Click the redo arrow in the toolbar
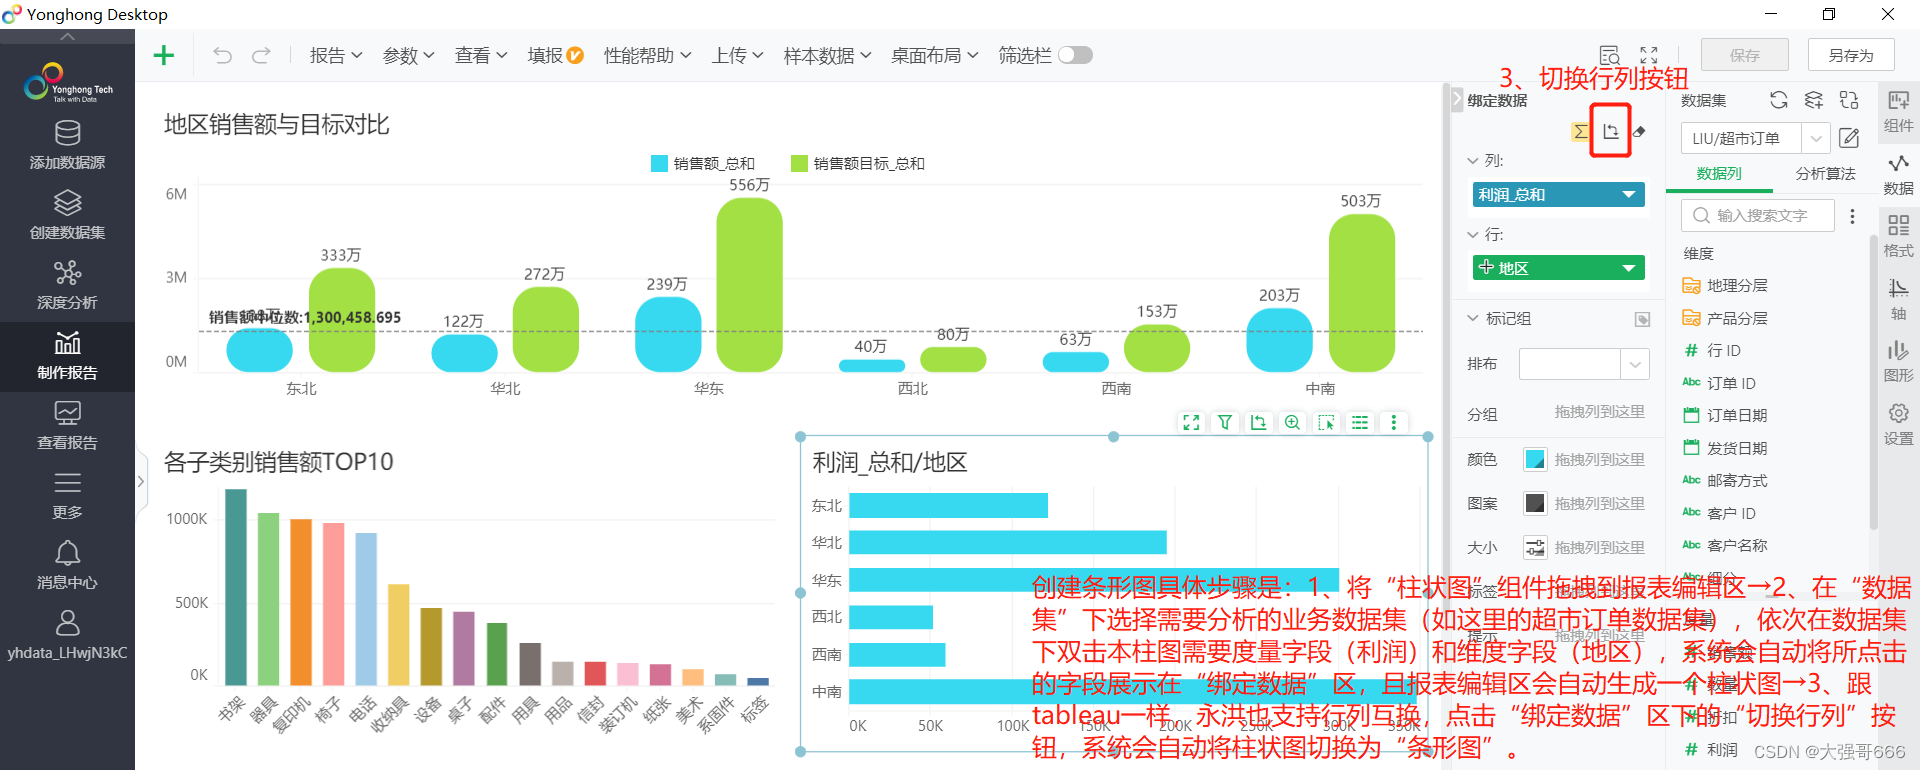1920x770 pixels. [261, 55]
